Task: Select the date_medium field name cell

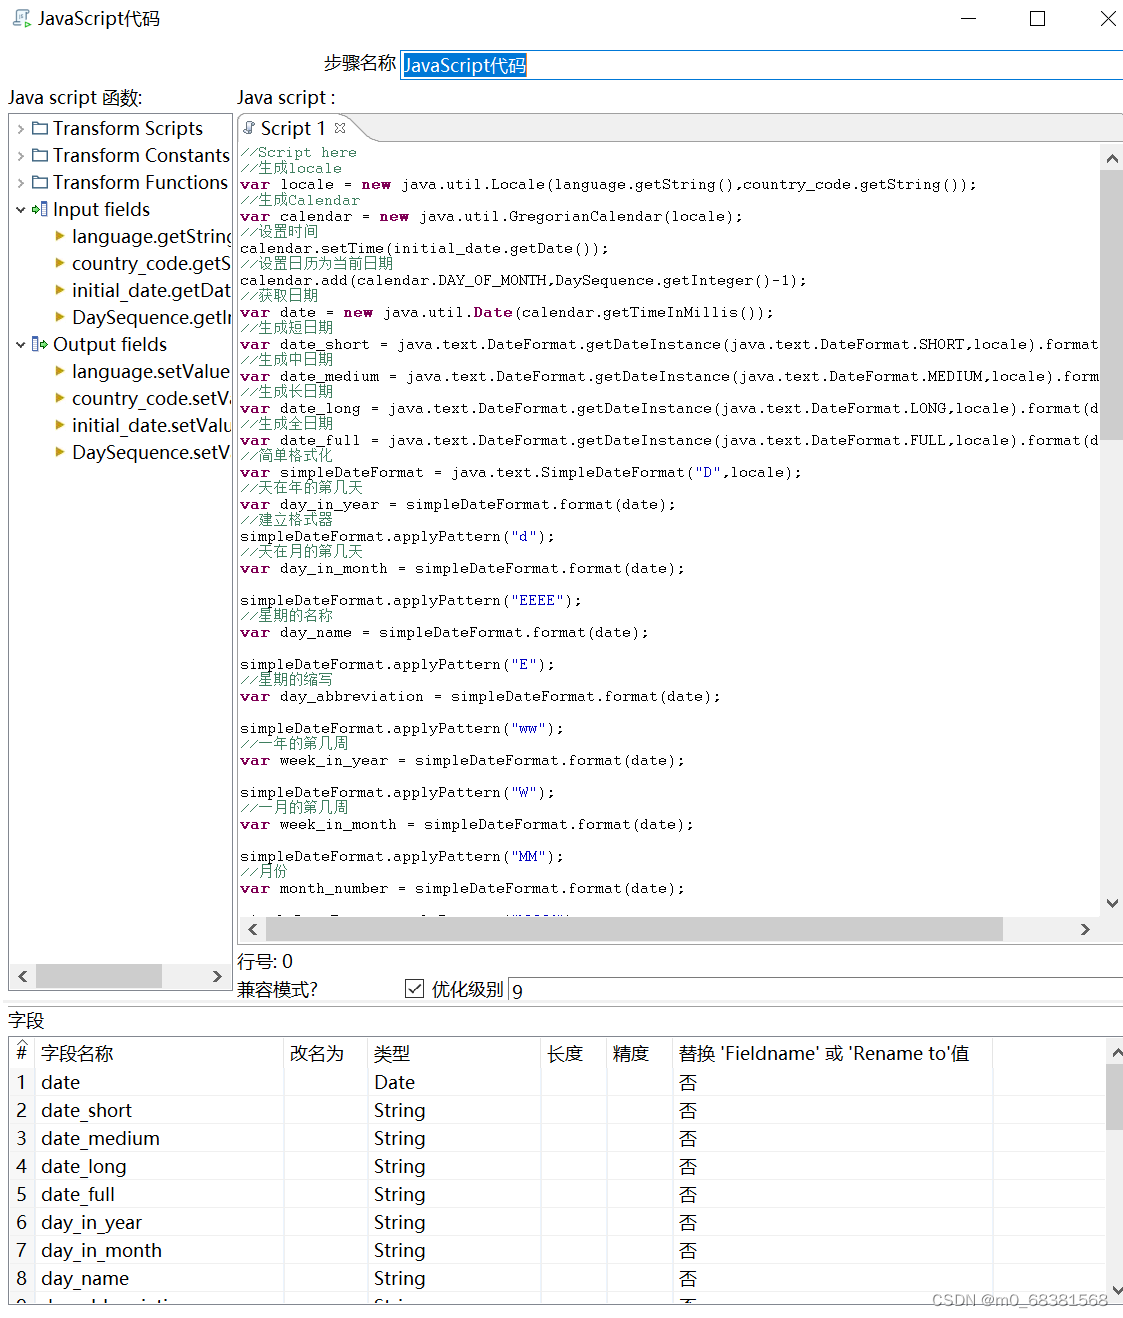Action: coord(159,1138)
